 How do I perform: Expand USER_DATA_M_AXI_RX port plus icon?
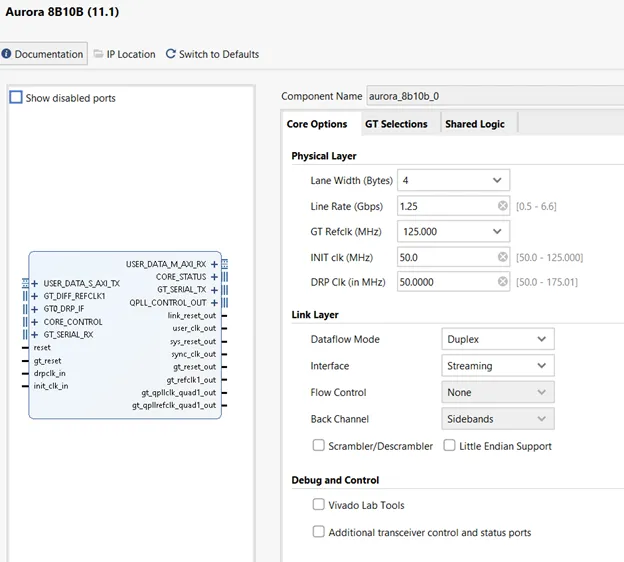pos(214,264)
